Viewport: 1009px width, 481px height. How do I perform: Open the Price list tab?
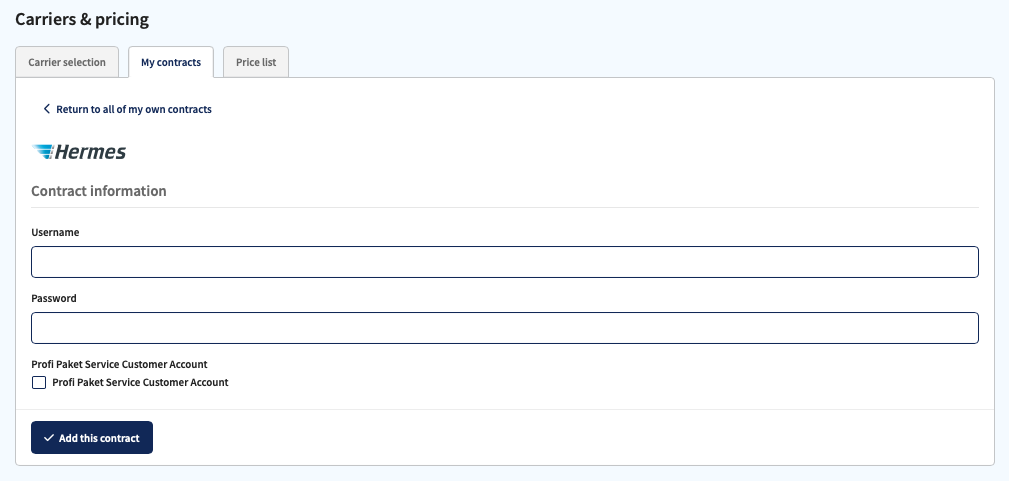click(256, 62)
